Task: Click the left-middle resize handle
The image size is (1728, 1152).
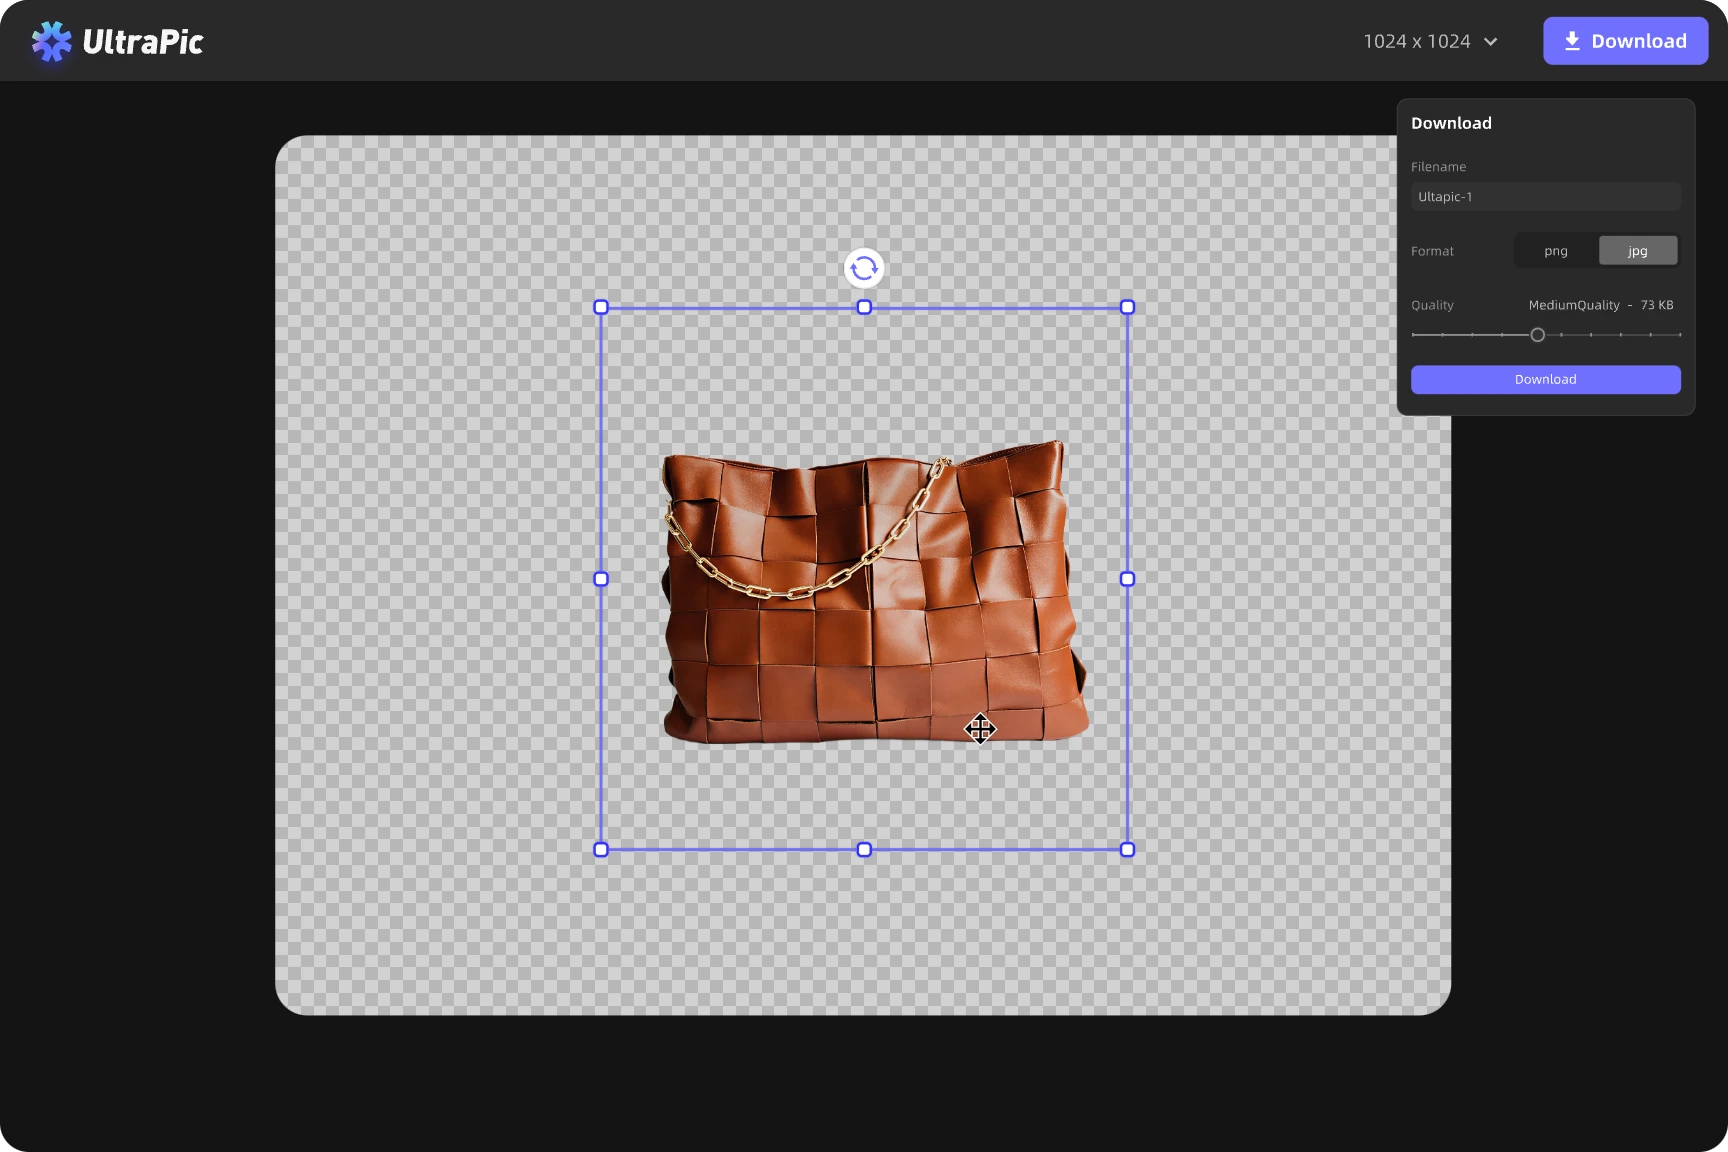Action: coord(601,579)
